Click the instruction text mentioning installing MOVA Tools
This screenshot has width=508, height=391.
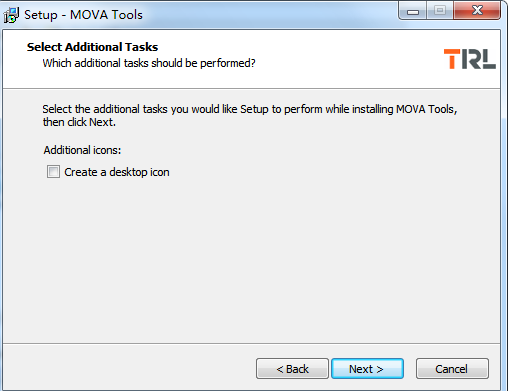pos(250,115)
